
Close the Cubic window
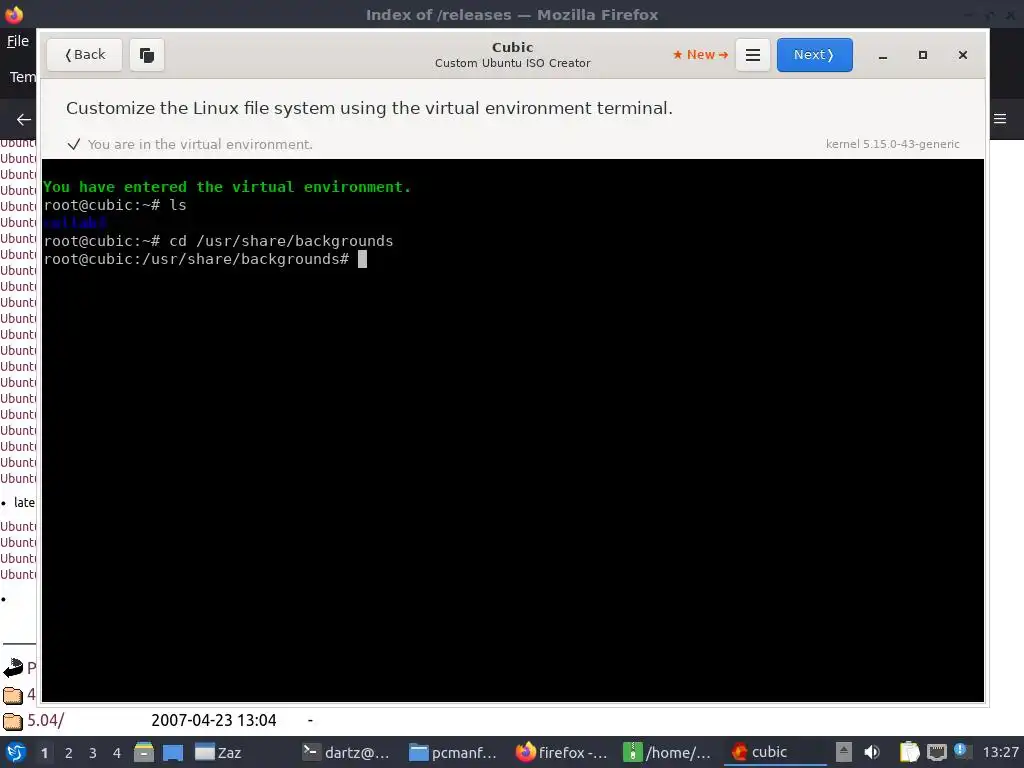(x=963, y=56)
